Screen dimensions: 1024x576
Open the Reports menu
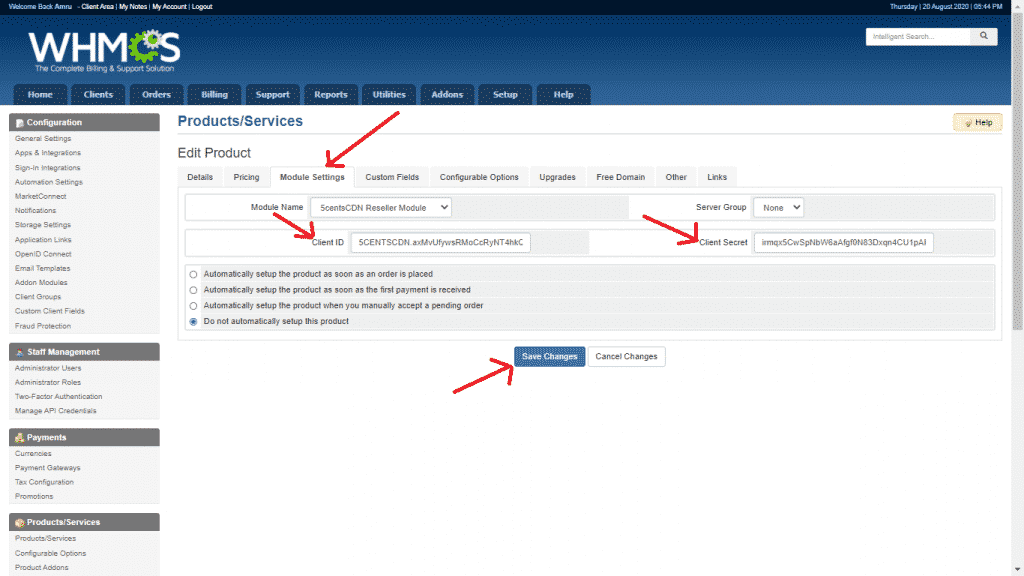(330, 95)
